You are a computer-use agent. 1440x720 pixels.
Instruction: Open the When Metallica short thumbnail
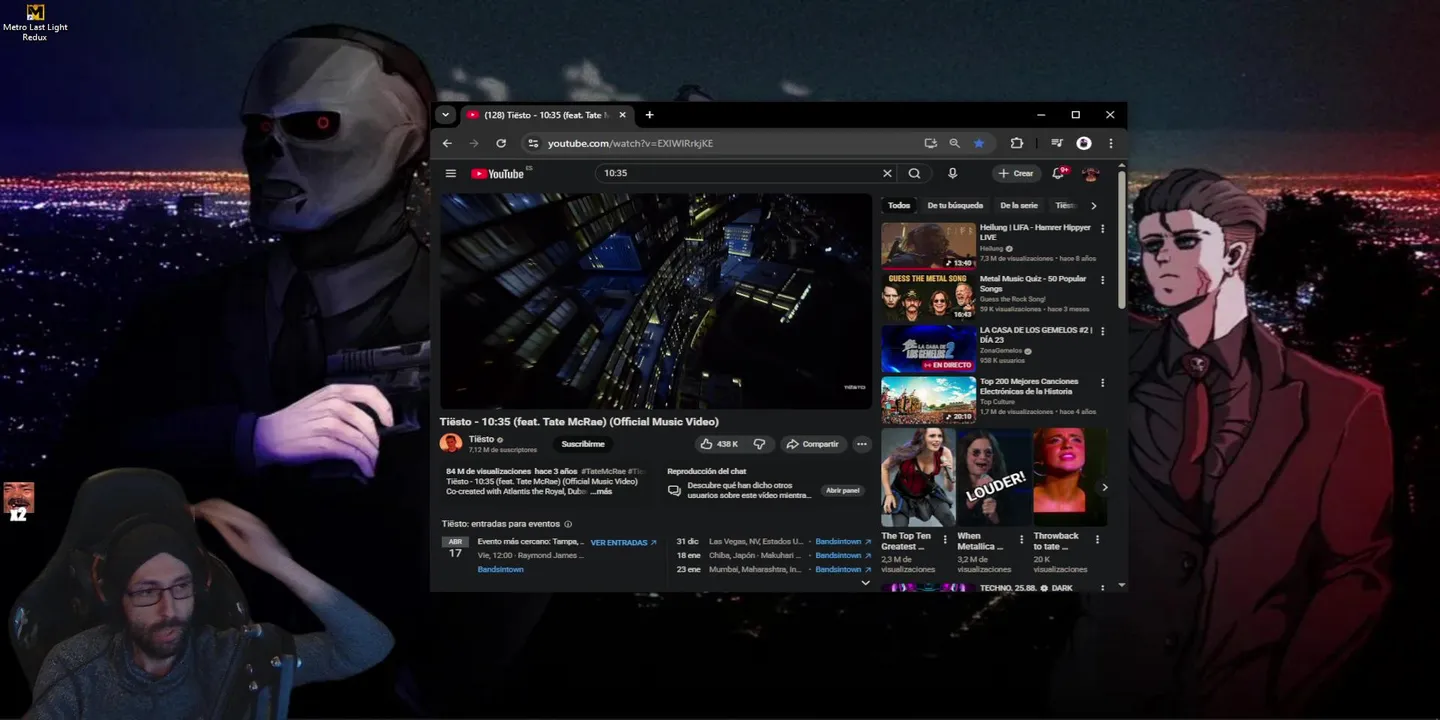pos(994,478)
